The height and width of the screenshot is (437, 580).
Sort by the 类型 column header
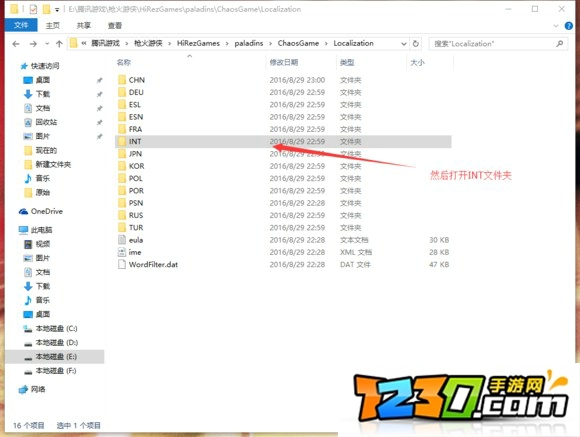click(x=347, y=62)
